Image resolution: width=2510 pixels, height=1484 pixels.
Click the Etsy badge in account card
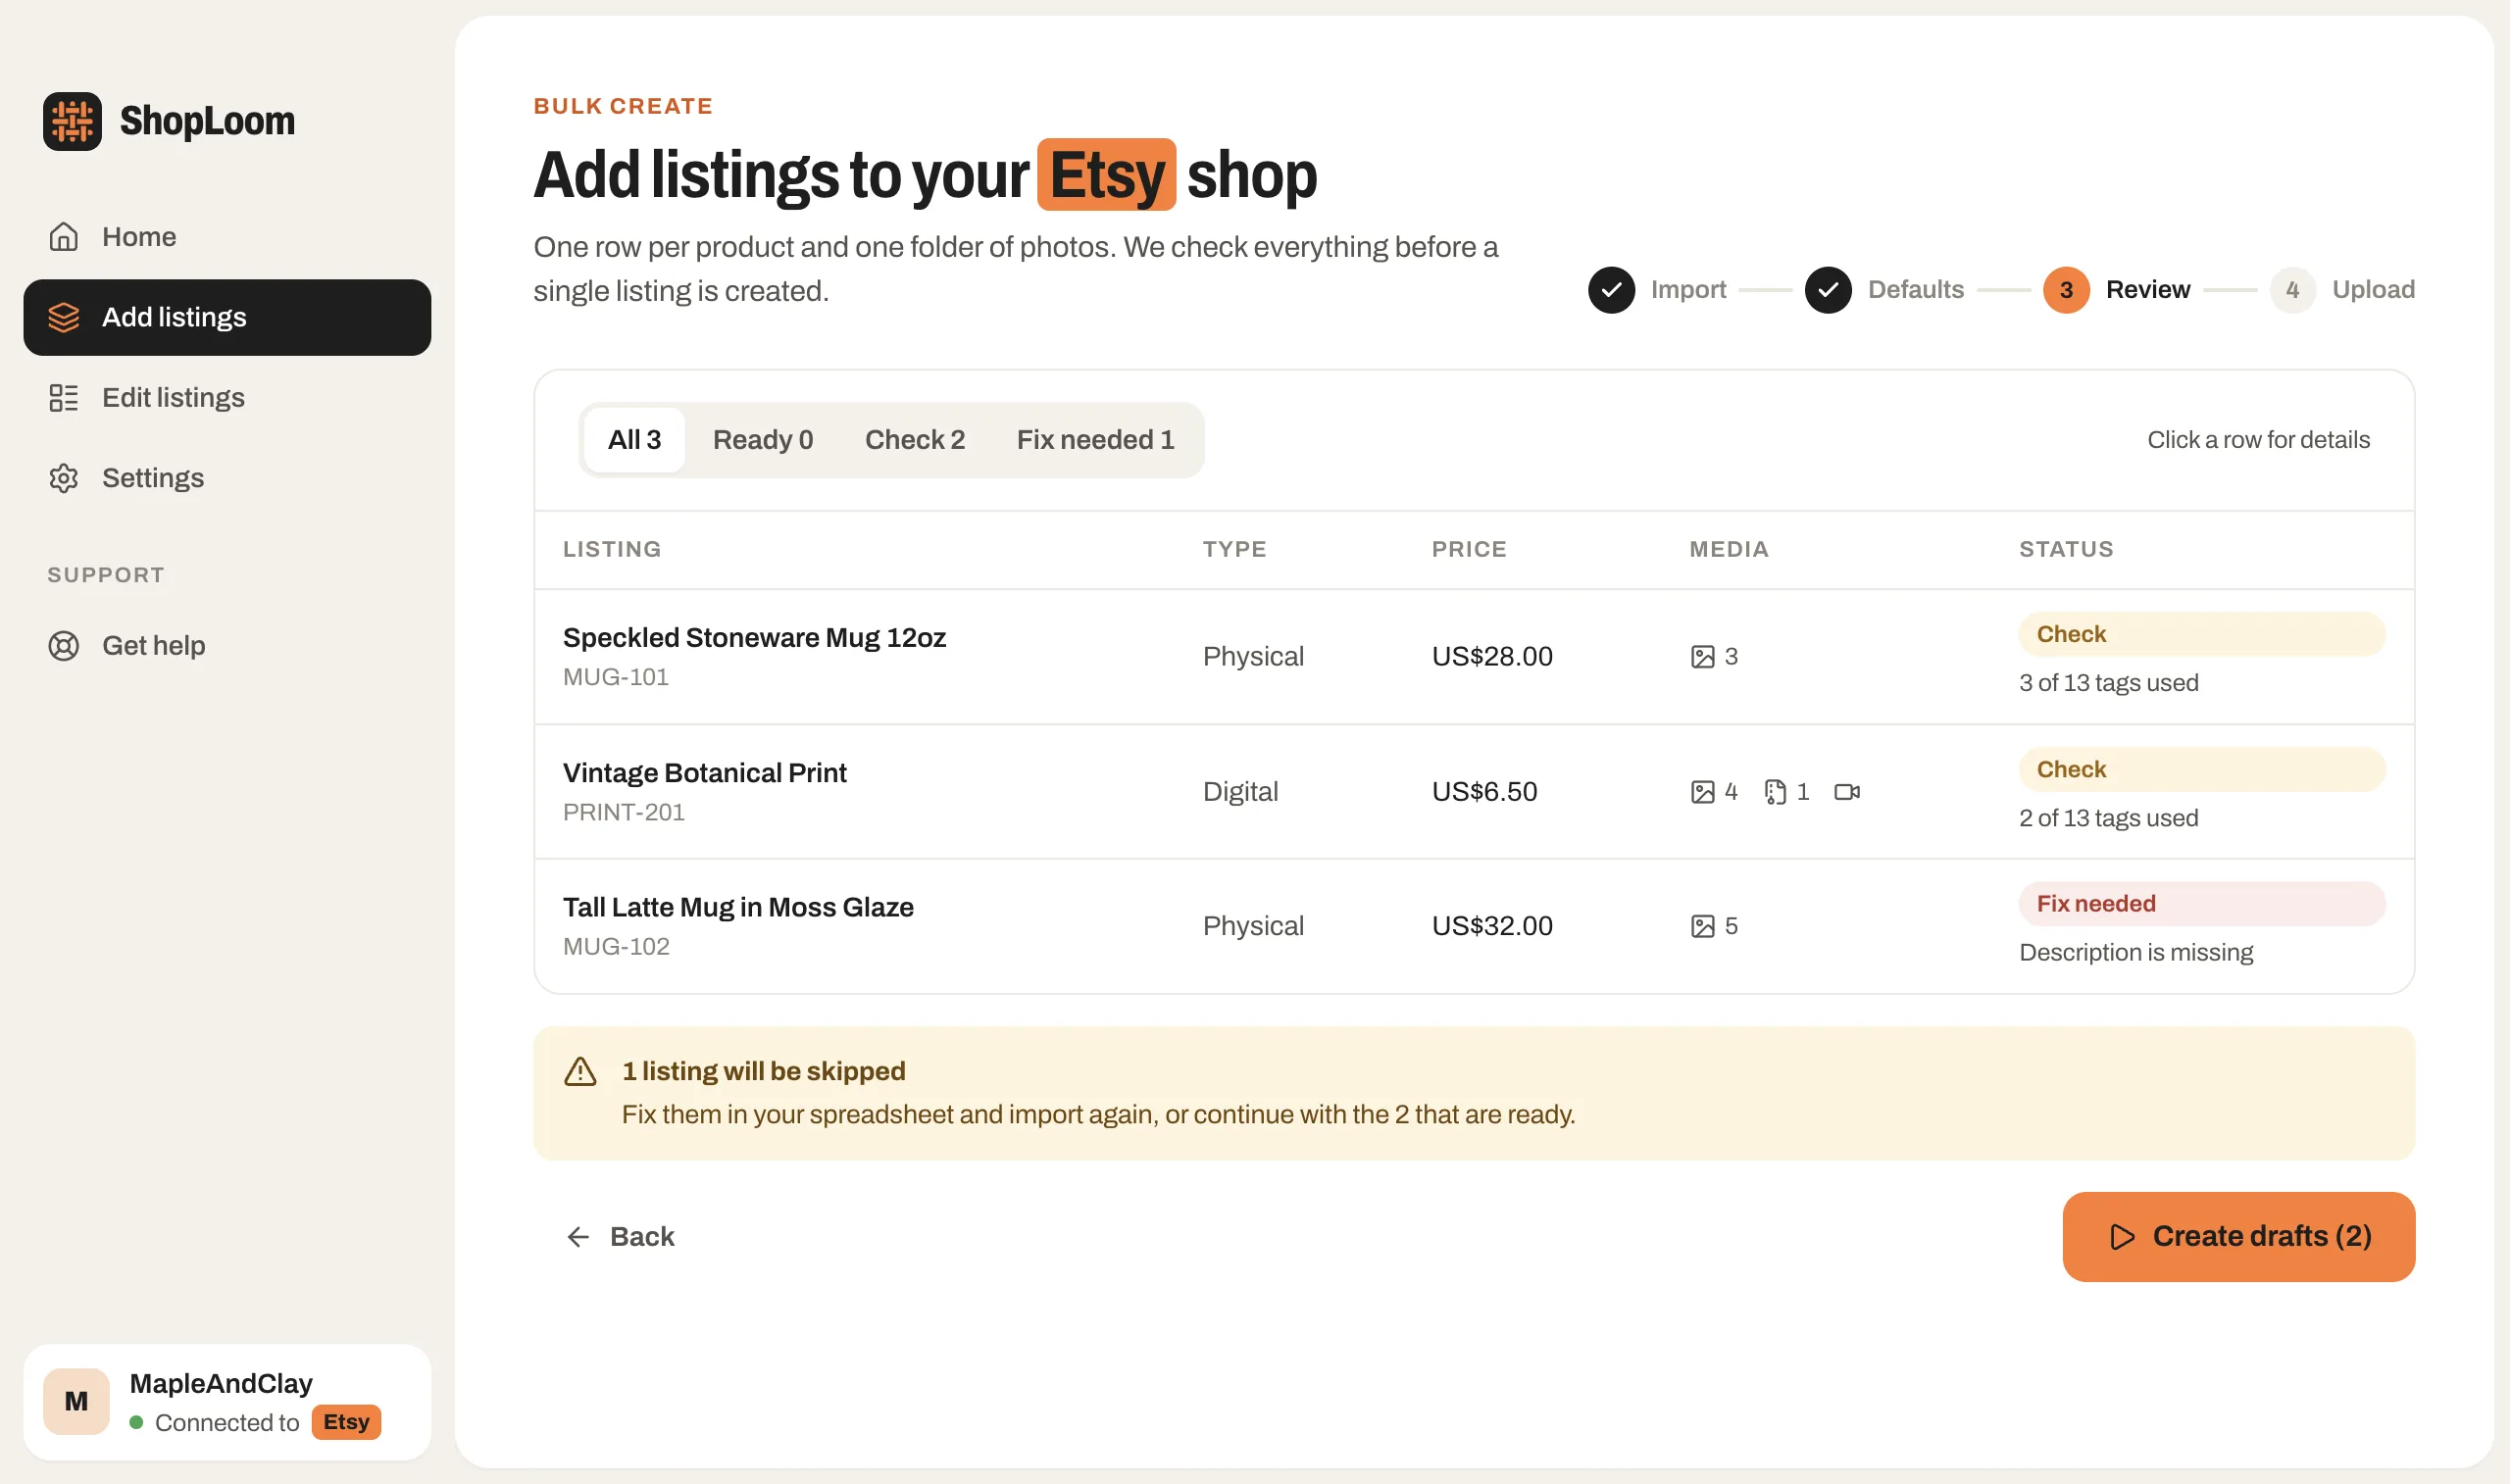click(346, 1422)
